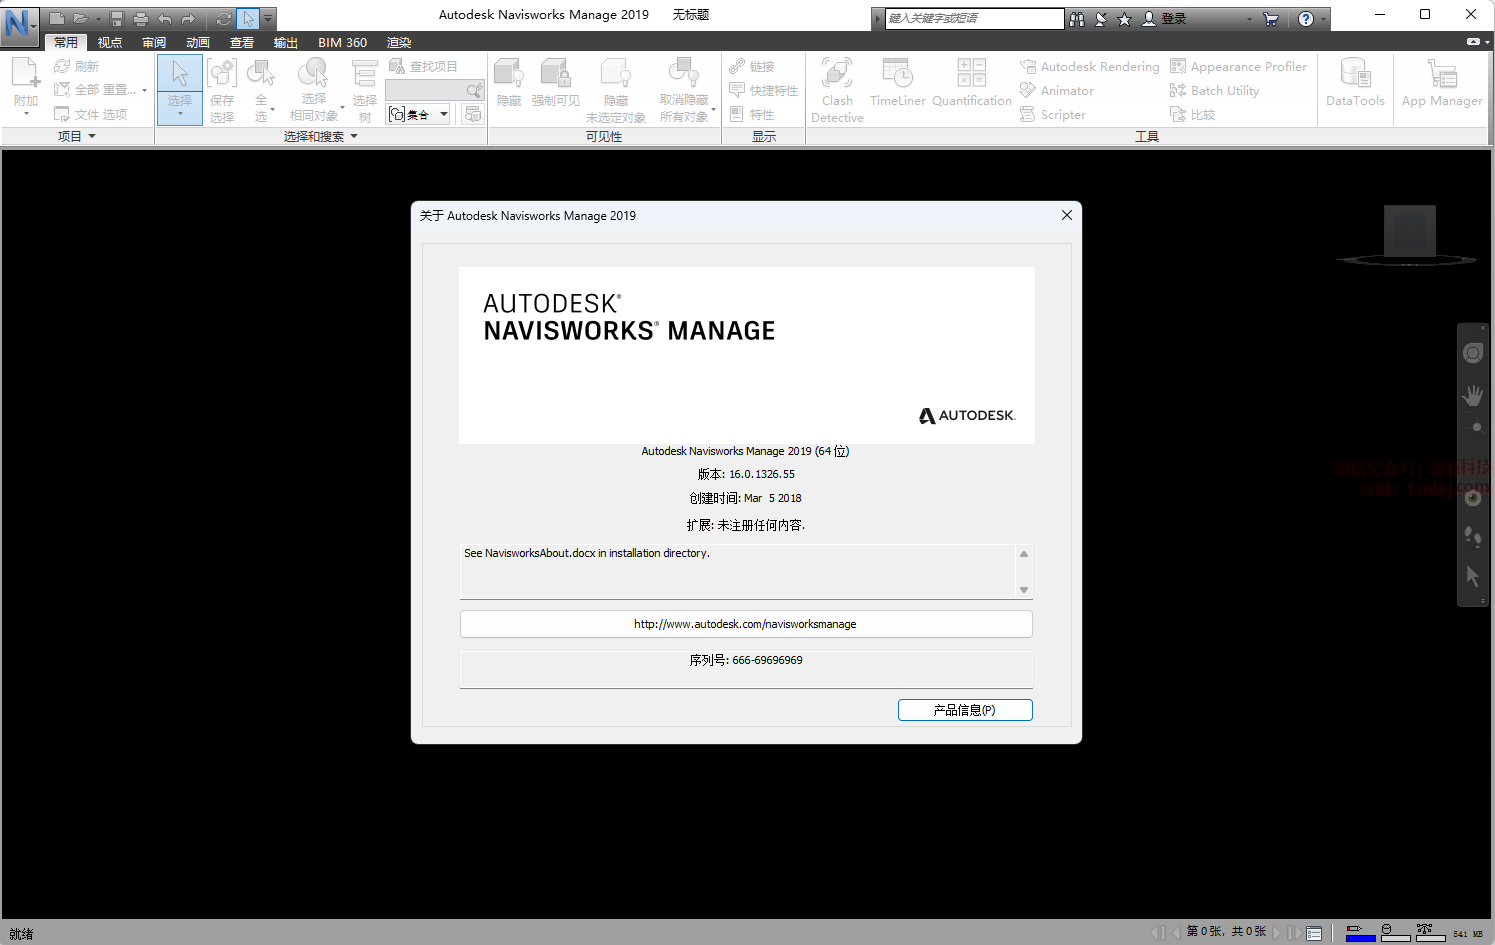Click the keyword search input field
This screenshot has width=1495, height=945.
point(973,18)
